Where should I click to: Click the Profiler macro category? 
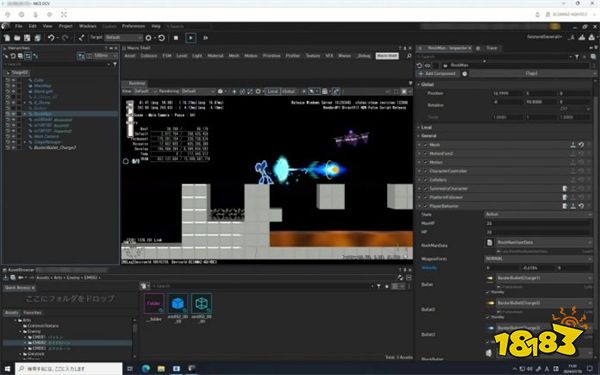click(293, 56)
